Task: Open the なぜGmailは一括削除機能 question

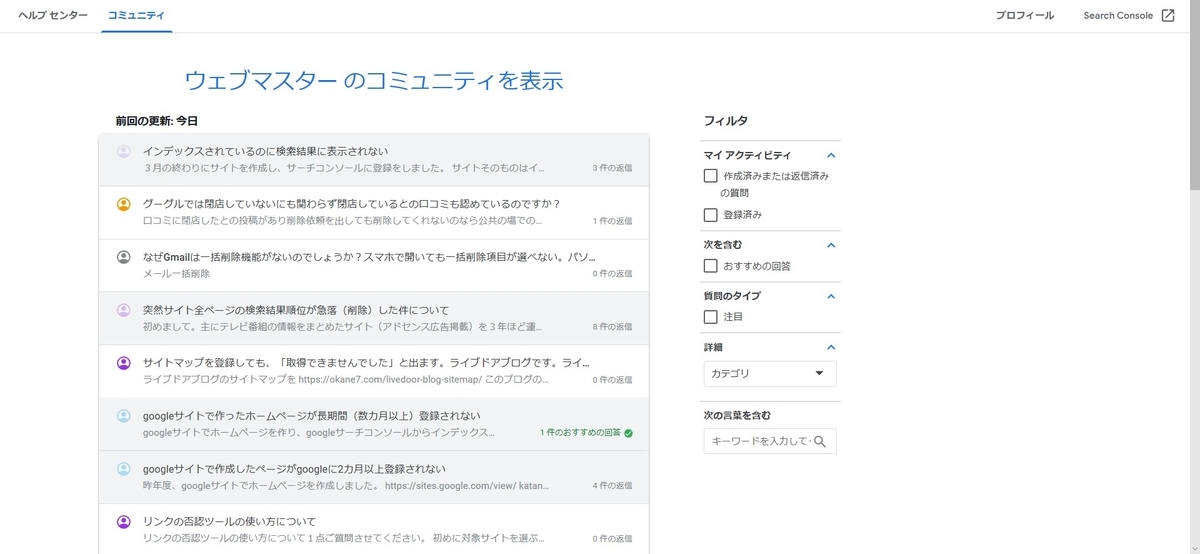Action: tap(374, 266)
